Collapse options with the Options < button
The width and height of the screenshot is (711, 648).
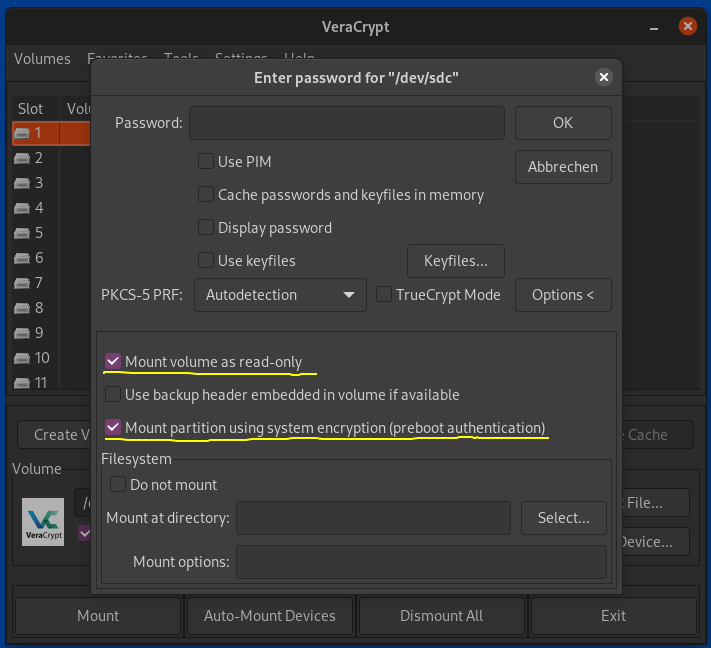[563, 295]
